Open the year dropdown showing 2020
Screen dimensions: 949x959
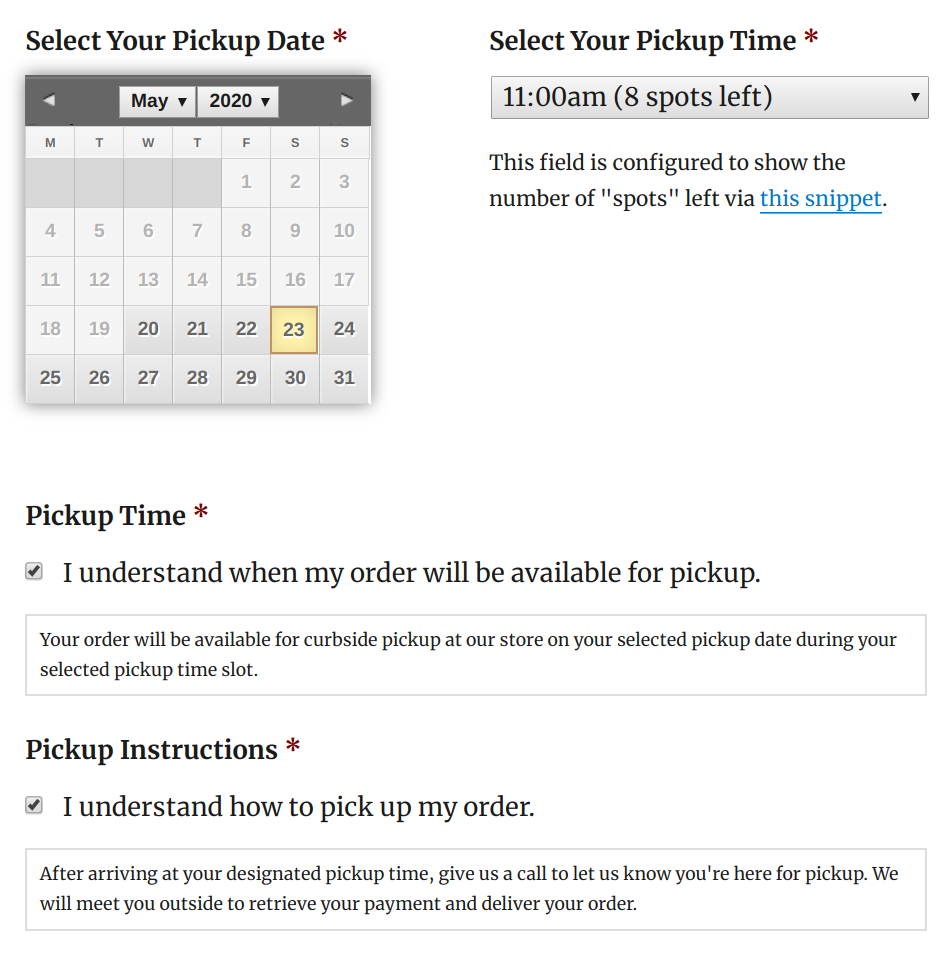point(238,101)
